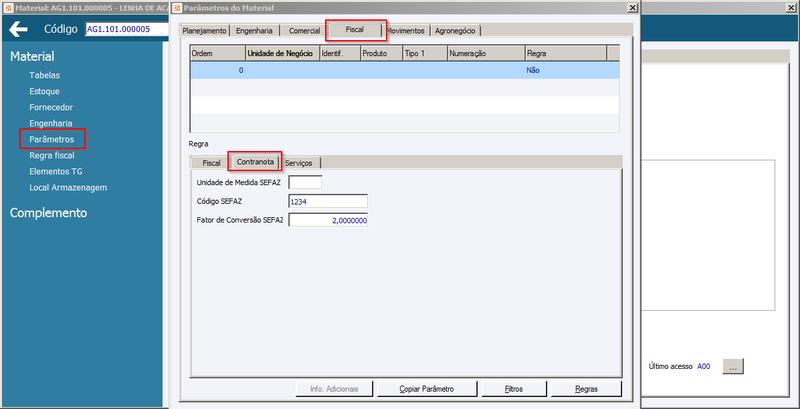Click the Regra column header
800x409 pixels.
[566, 54]
